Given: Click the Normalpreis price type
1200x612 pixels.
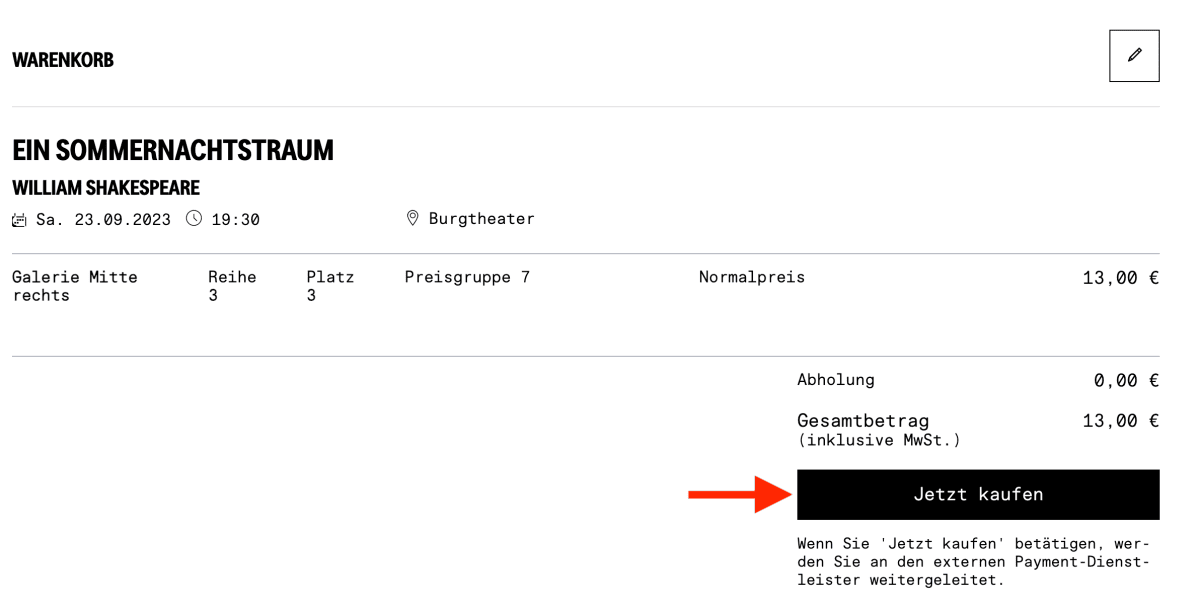Looking at the screenshot, I should pyautogui.click(x=752, y=278).
